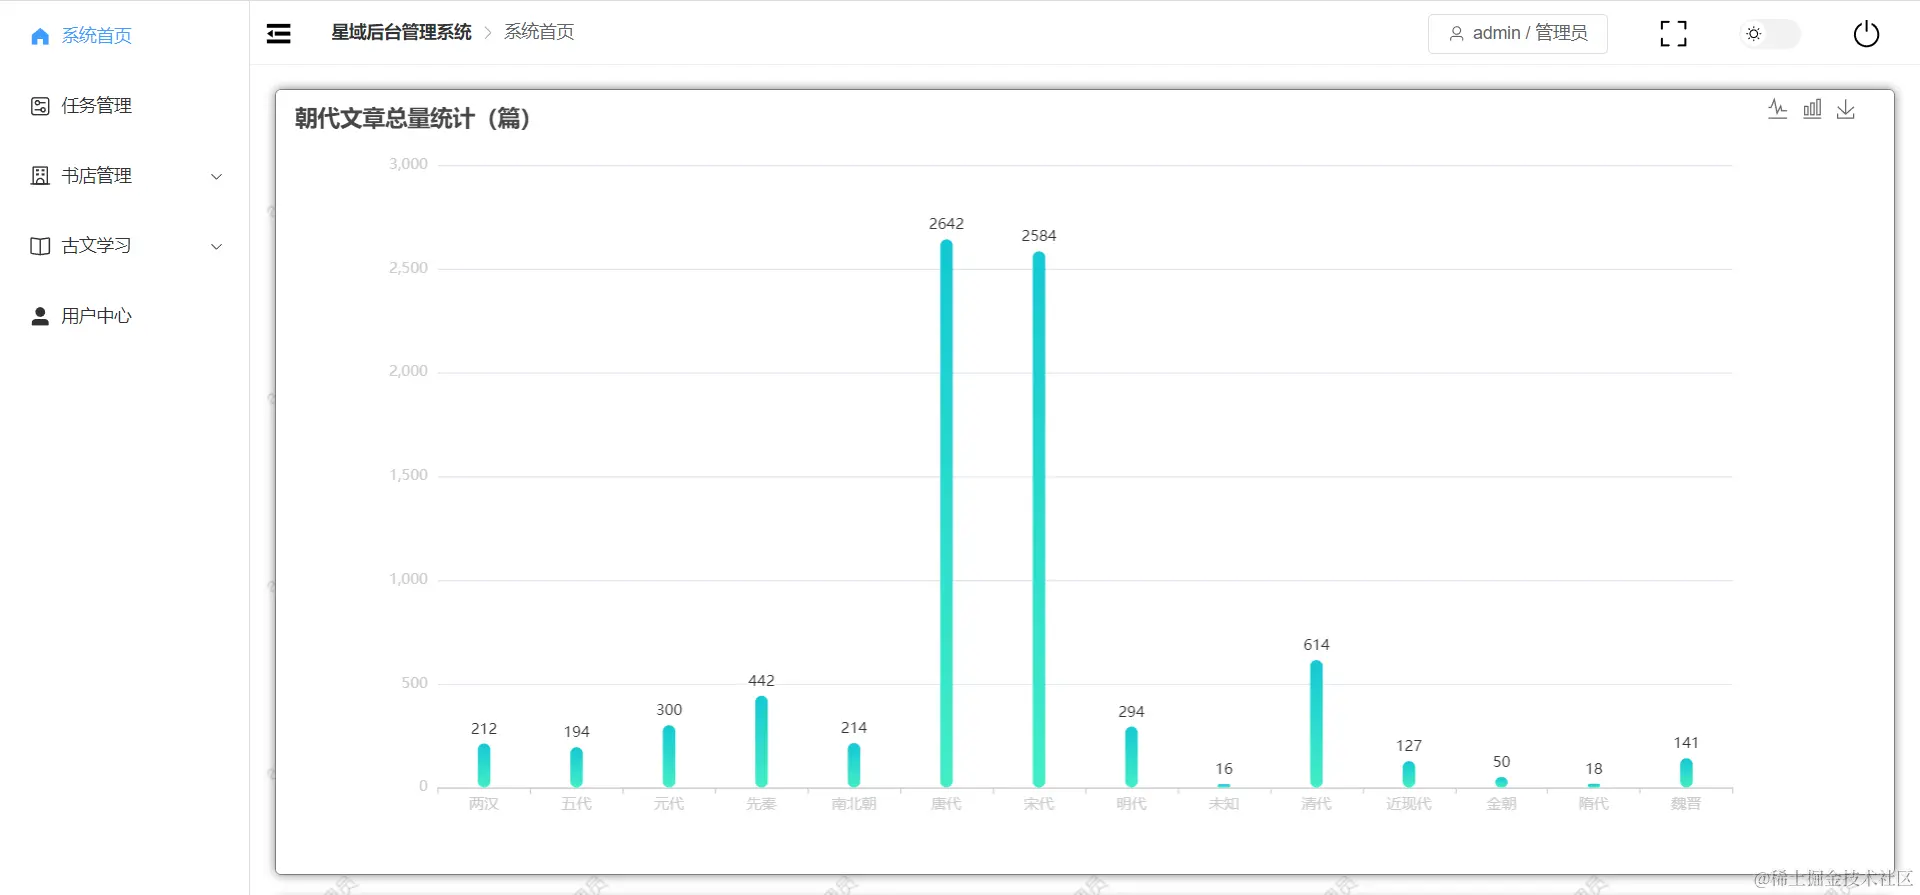1920x895 pixels.
Task: Click the 元代 bar labeled 300
Action: [669, 756]
